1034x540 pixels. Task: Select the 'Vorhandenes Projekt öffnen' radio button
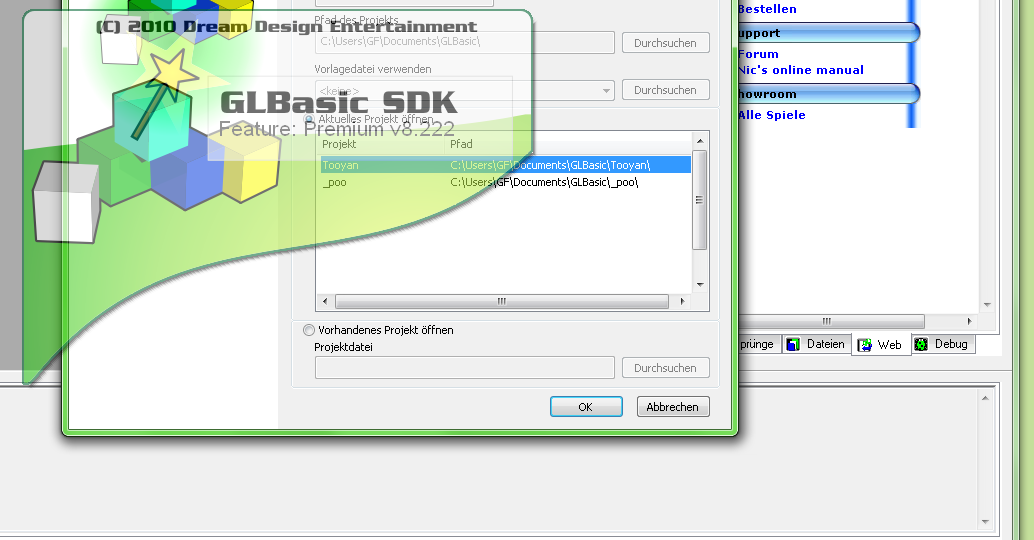(x=309, y=330)
